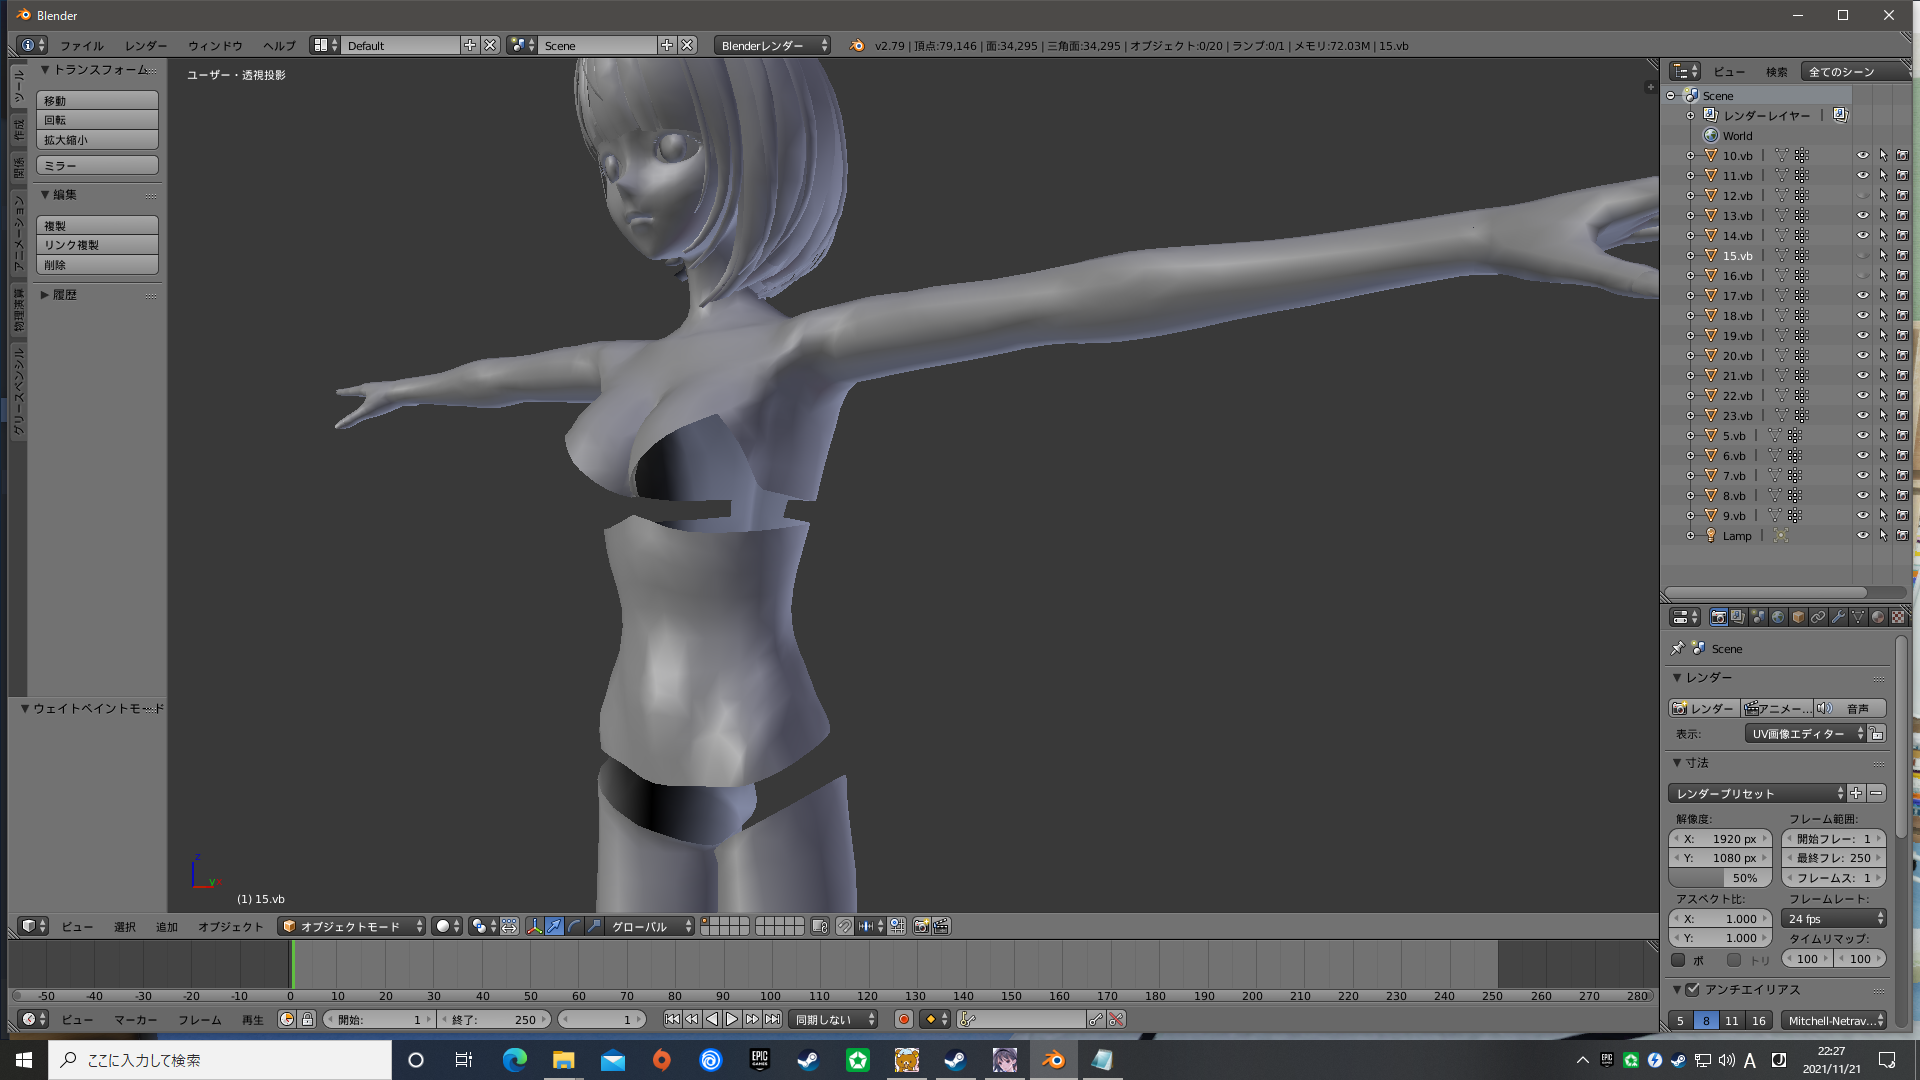Open the Object Mode dropdown
This screenshot has width=1920, height=1080.
click(x=352, y=926)
